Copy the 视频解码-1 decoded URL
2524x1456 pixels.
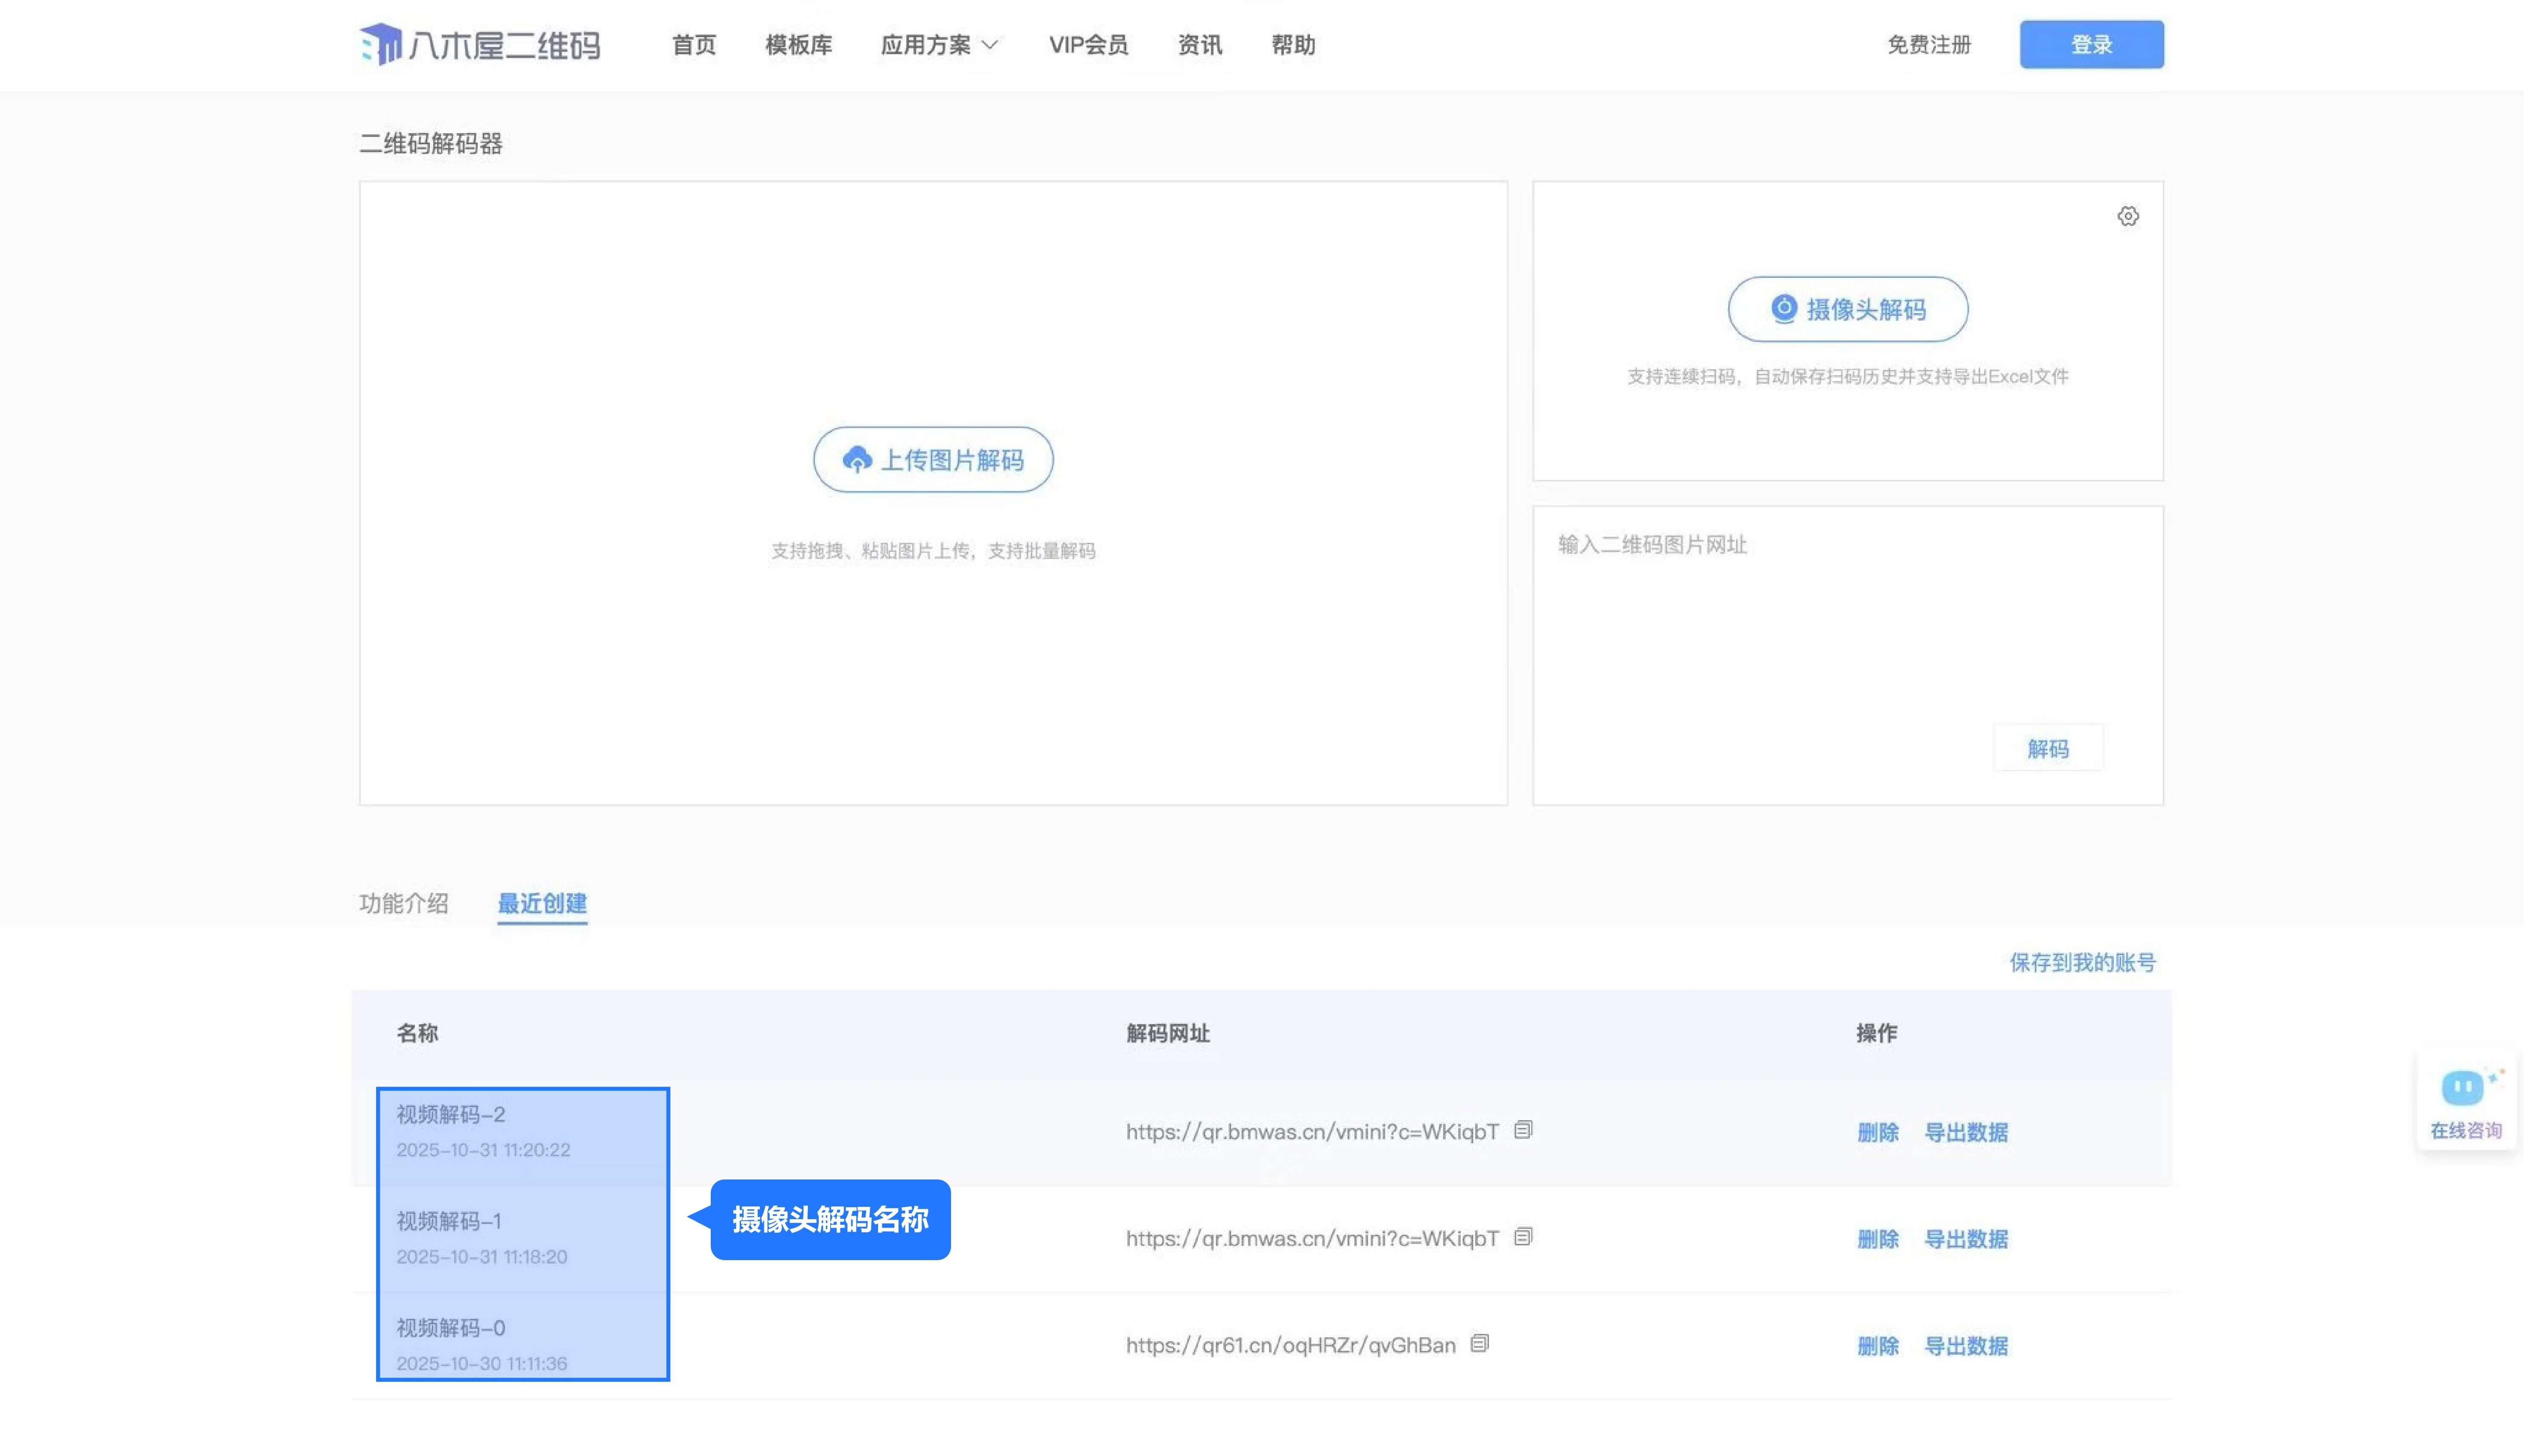(x=1523, y=1237)
